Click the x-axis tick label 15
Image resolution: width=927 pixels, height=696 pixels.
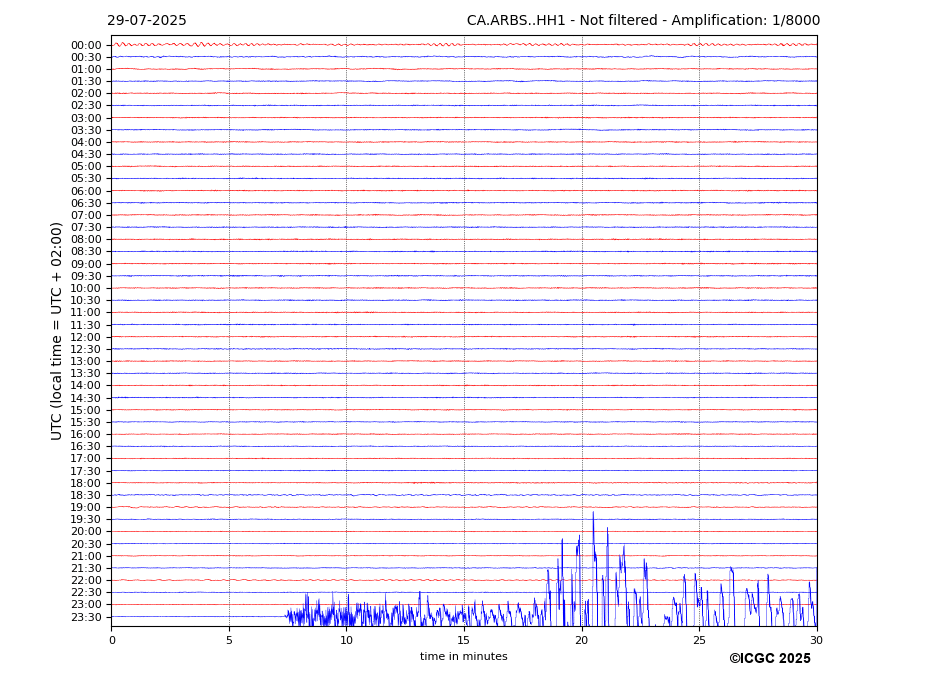(x=464, y=640)
